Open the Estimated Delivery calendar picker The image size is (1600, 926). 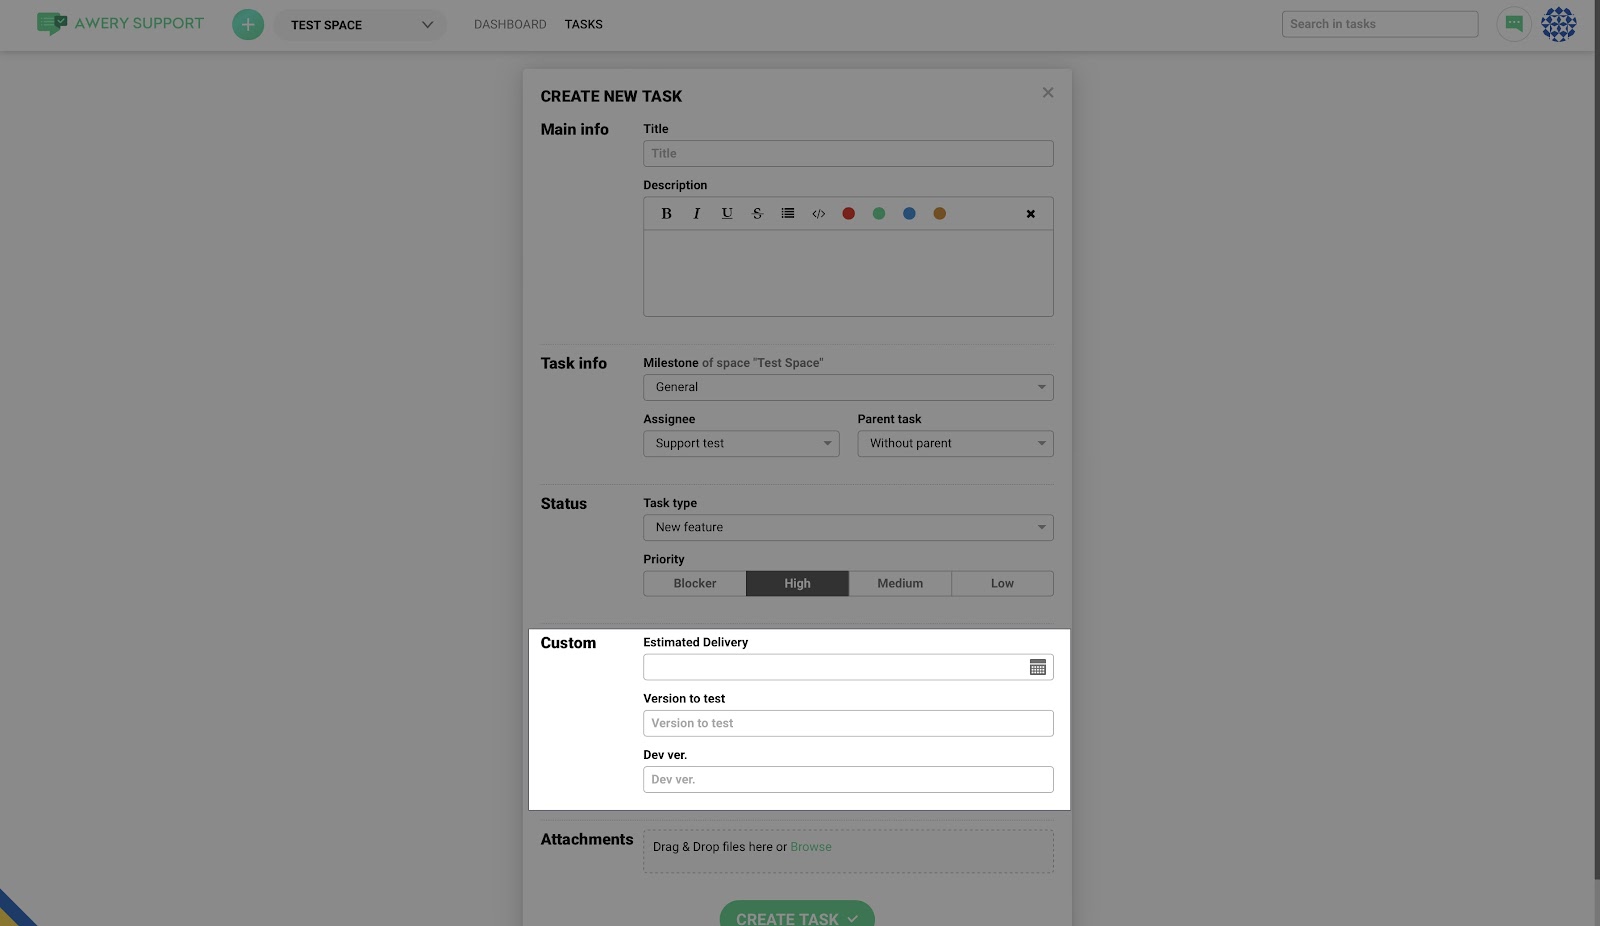[1037, 667]
